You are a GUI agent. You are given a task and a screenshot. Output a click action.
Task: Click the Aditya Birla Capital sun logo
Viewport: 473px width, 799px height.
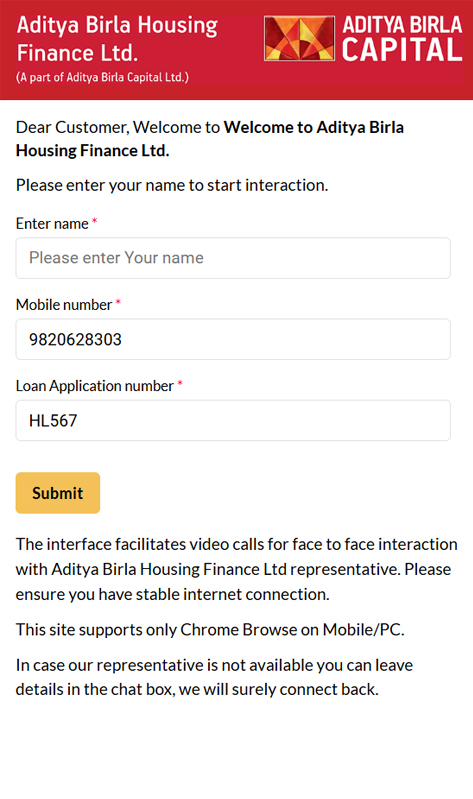point(299,39)
